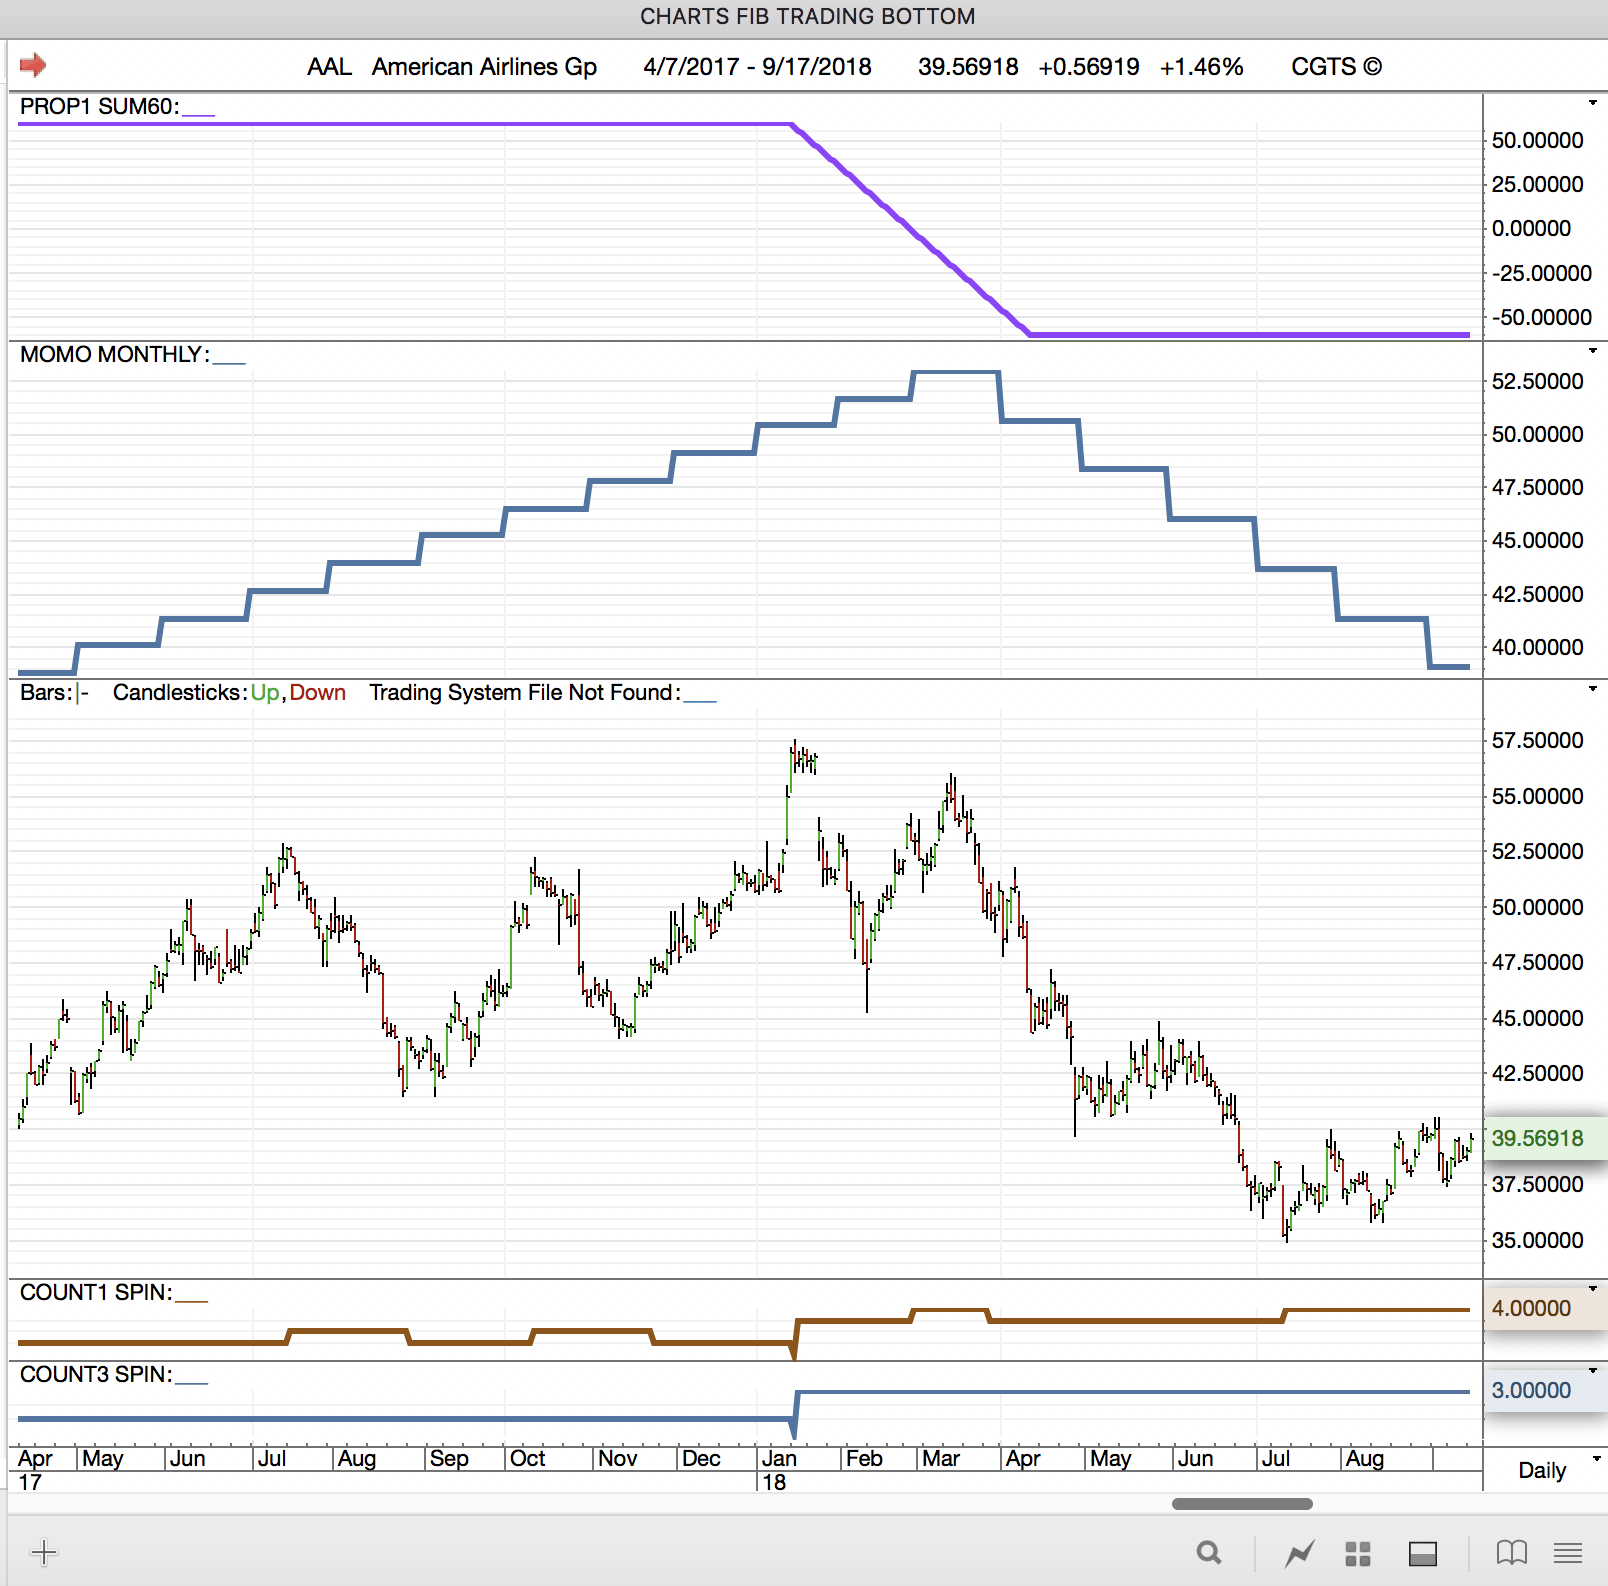Open the magnifier search tool
The height and width of the screenshot is (1586, 1608).
1209,1553
